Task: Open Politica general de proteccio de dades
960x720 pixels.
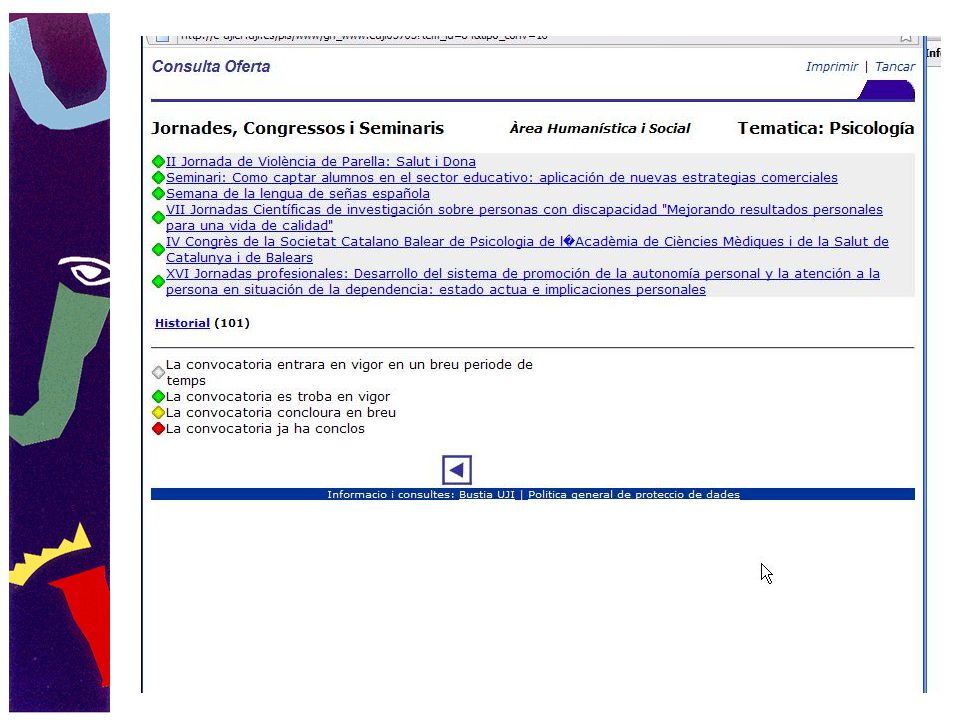Action: coord(634,495)
